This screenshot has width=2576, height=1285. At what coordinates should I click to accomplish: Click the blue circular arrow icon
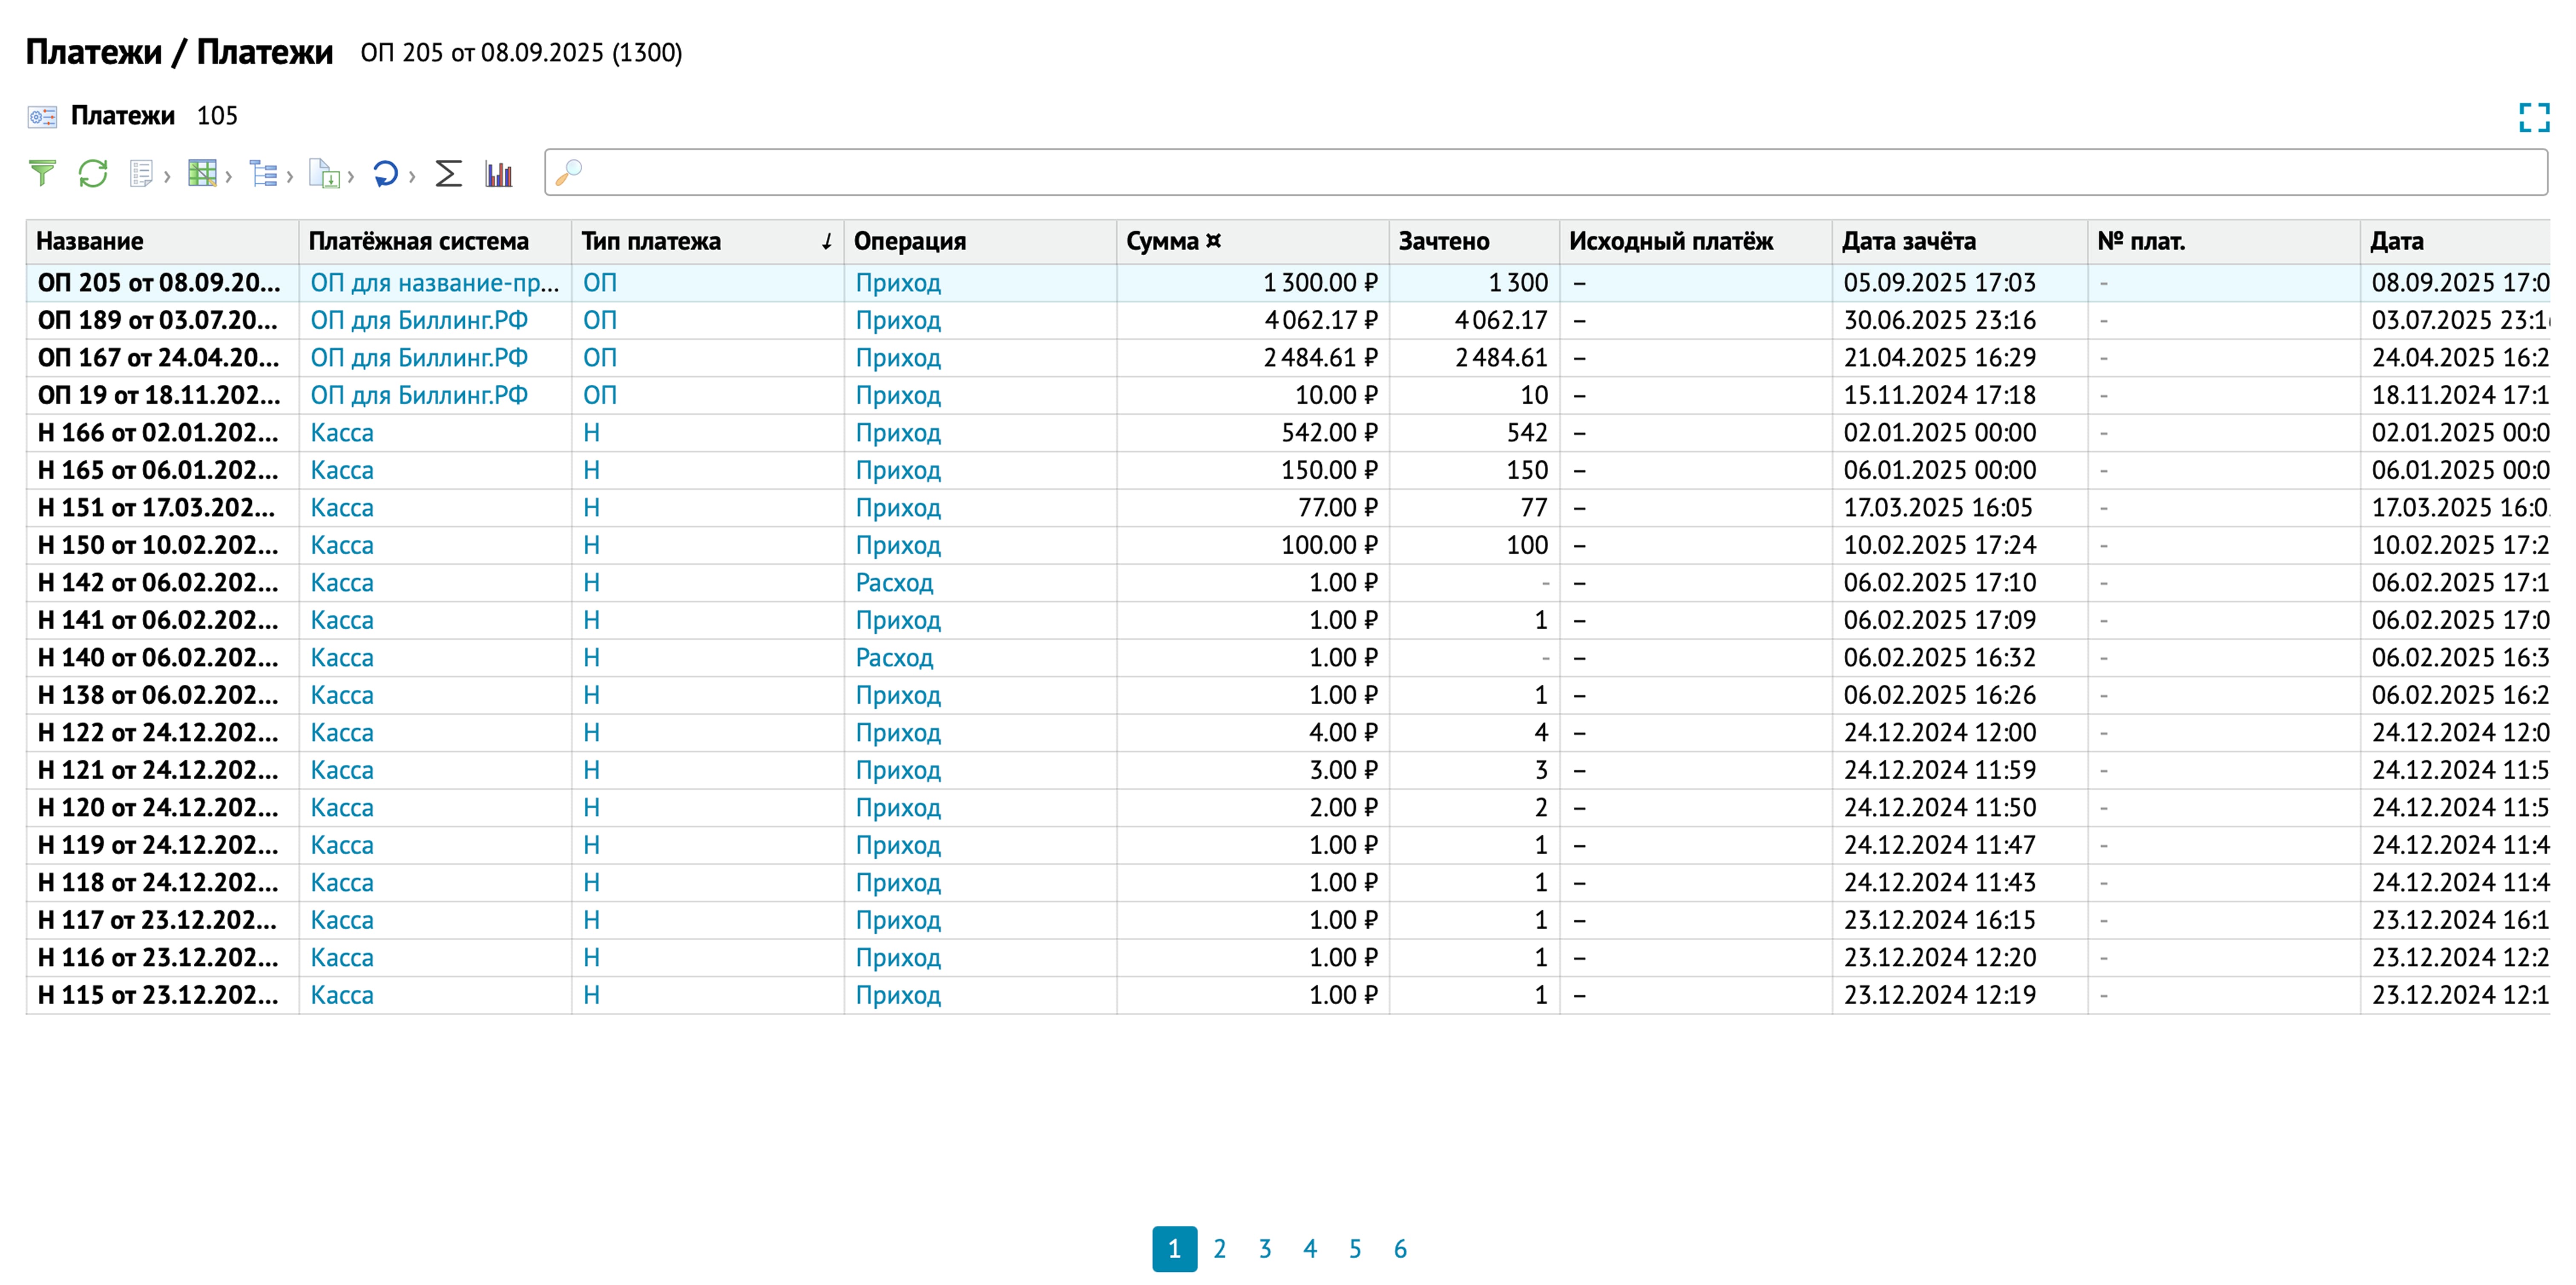(x=385, y=174)
